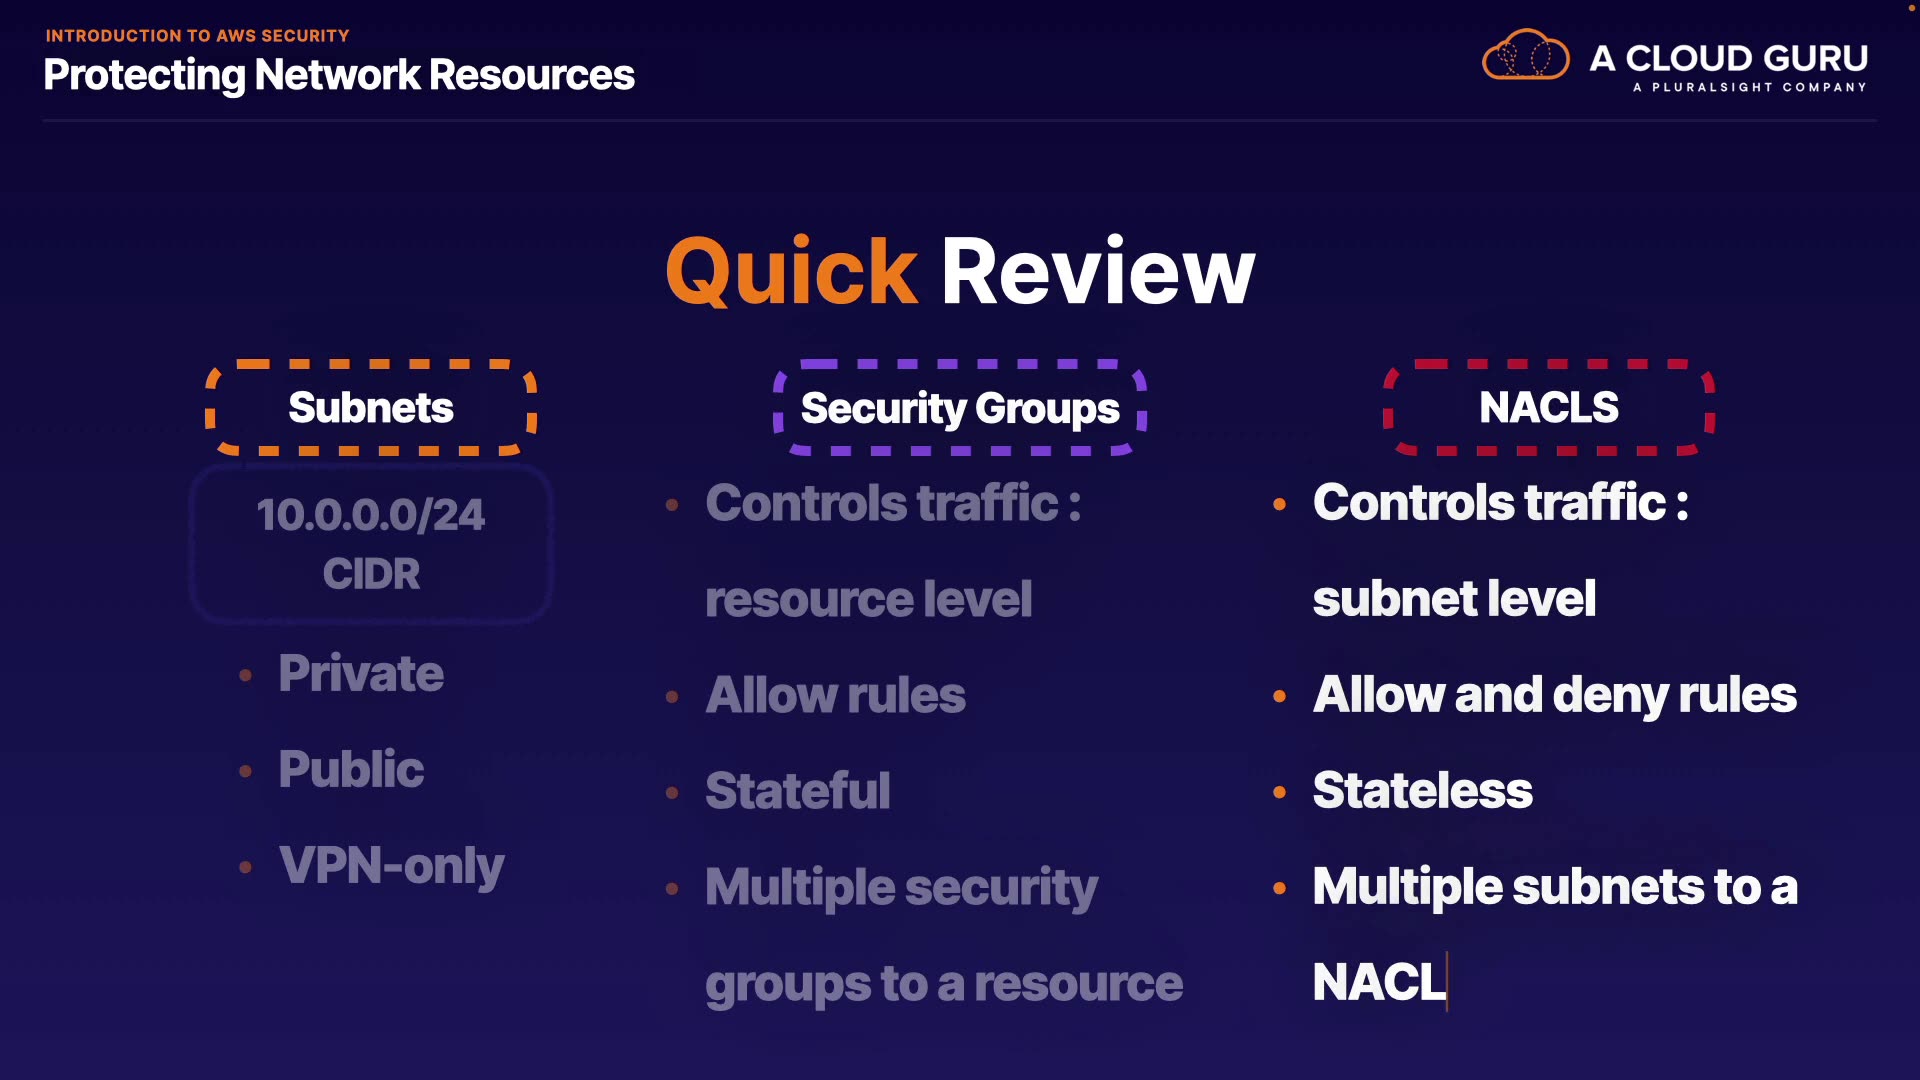The image size is (1920, 1080).
Task: Click the Public subnet bullet item
Action: pos(351,769)
